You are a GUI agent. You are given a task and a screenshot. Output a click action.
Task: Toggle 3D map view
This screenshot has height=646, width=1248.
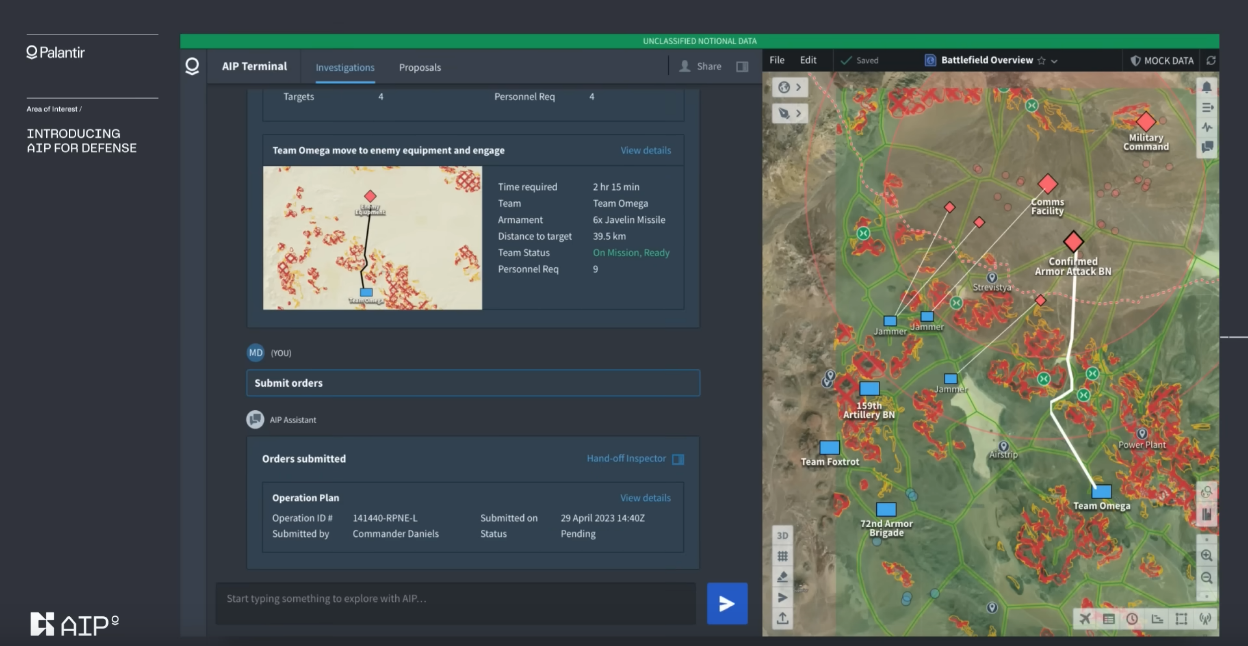(783, 535)
